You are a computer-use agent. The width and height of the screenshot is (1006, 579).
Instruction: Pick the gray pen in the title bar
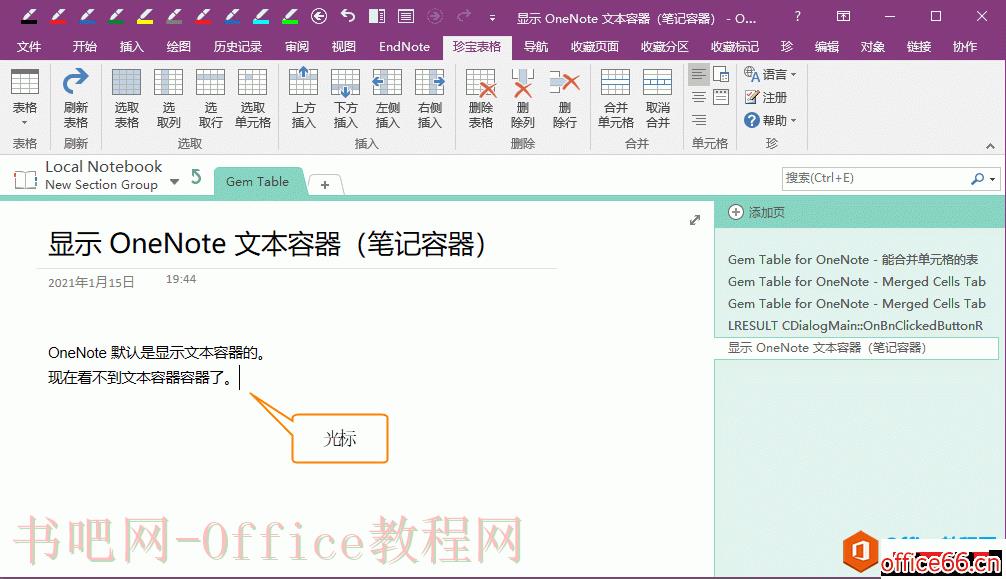click(x=174, y=16)
